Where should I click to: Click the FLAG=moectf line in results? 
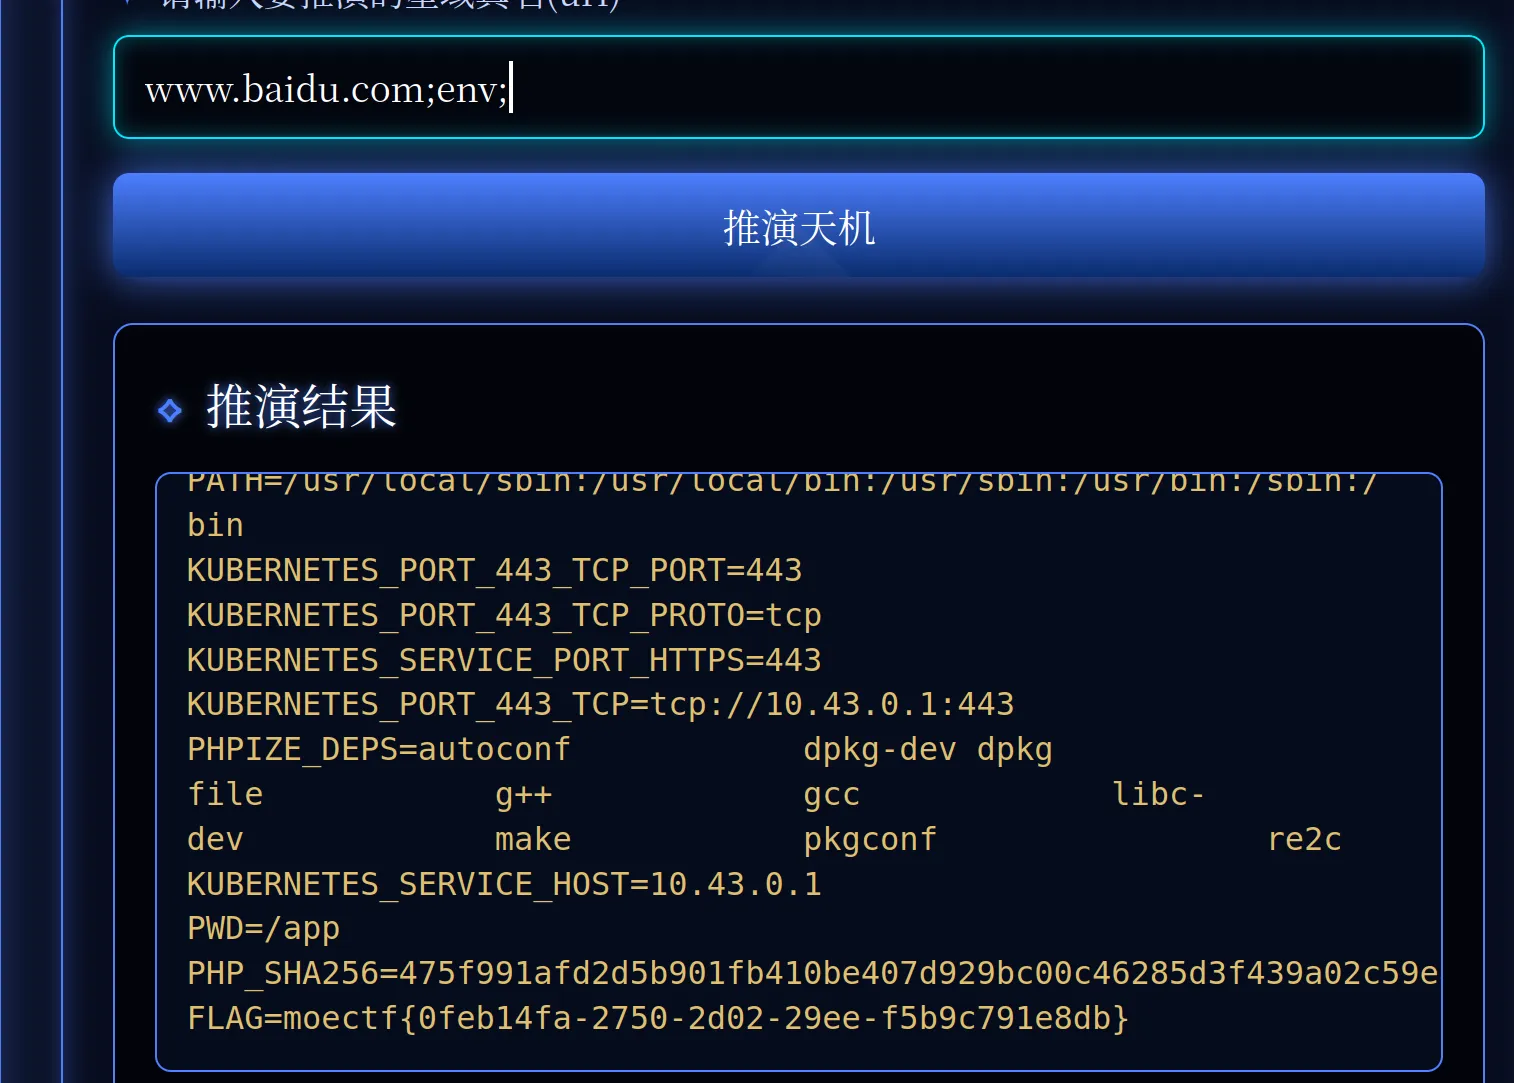(657, 1018)
